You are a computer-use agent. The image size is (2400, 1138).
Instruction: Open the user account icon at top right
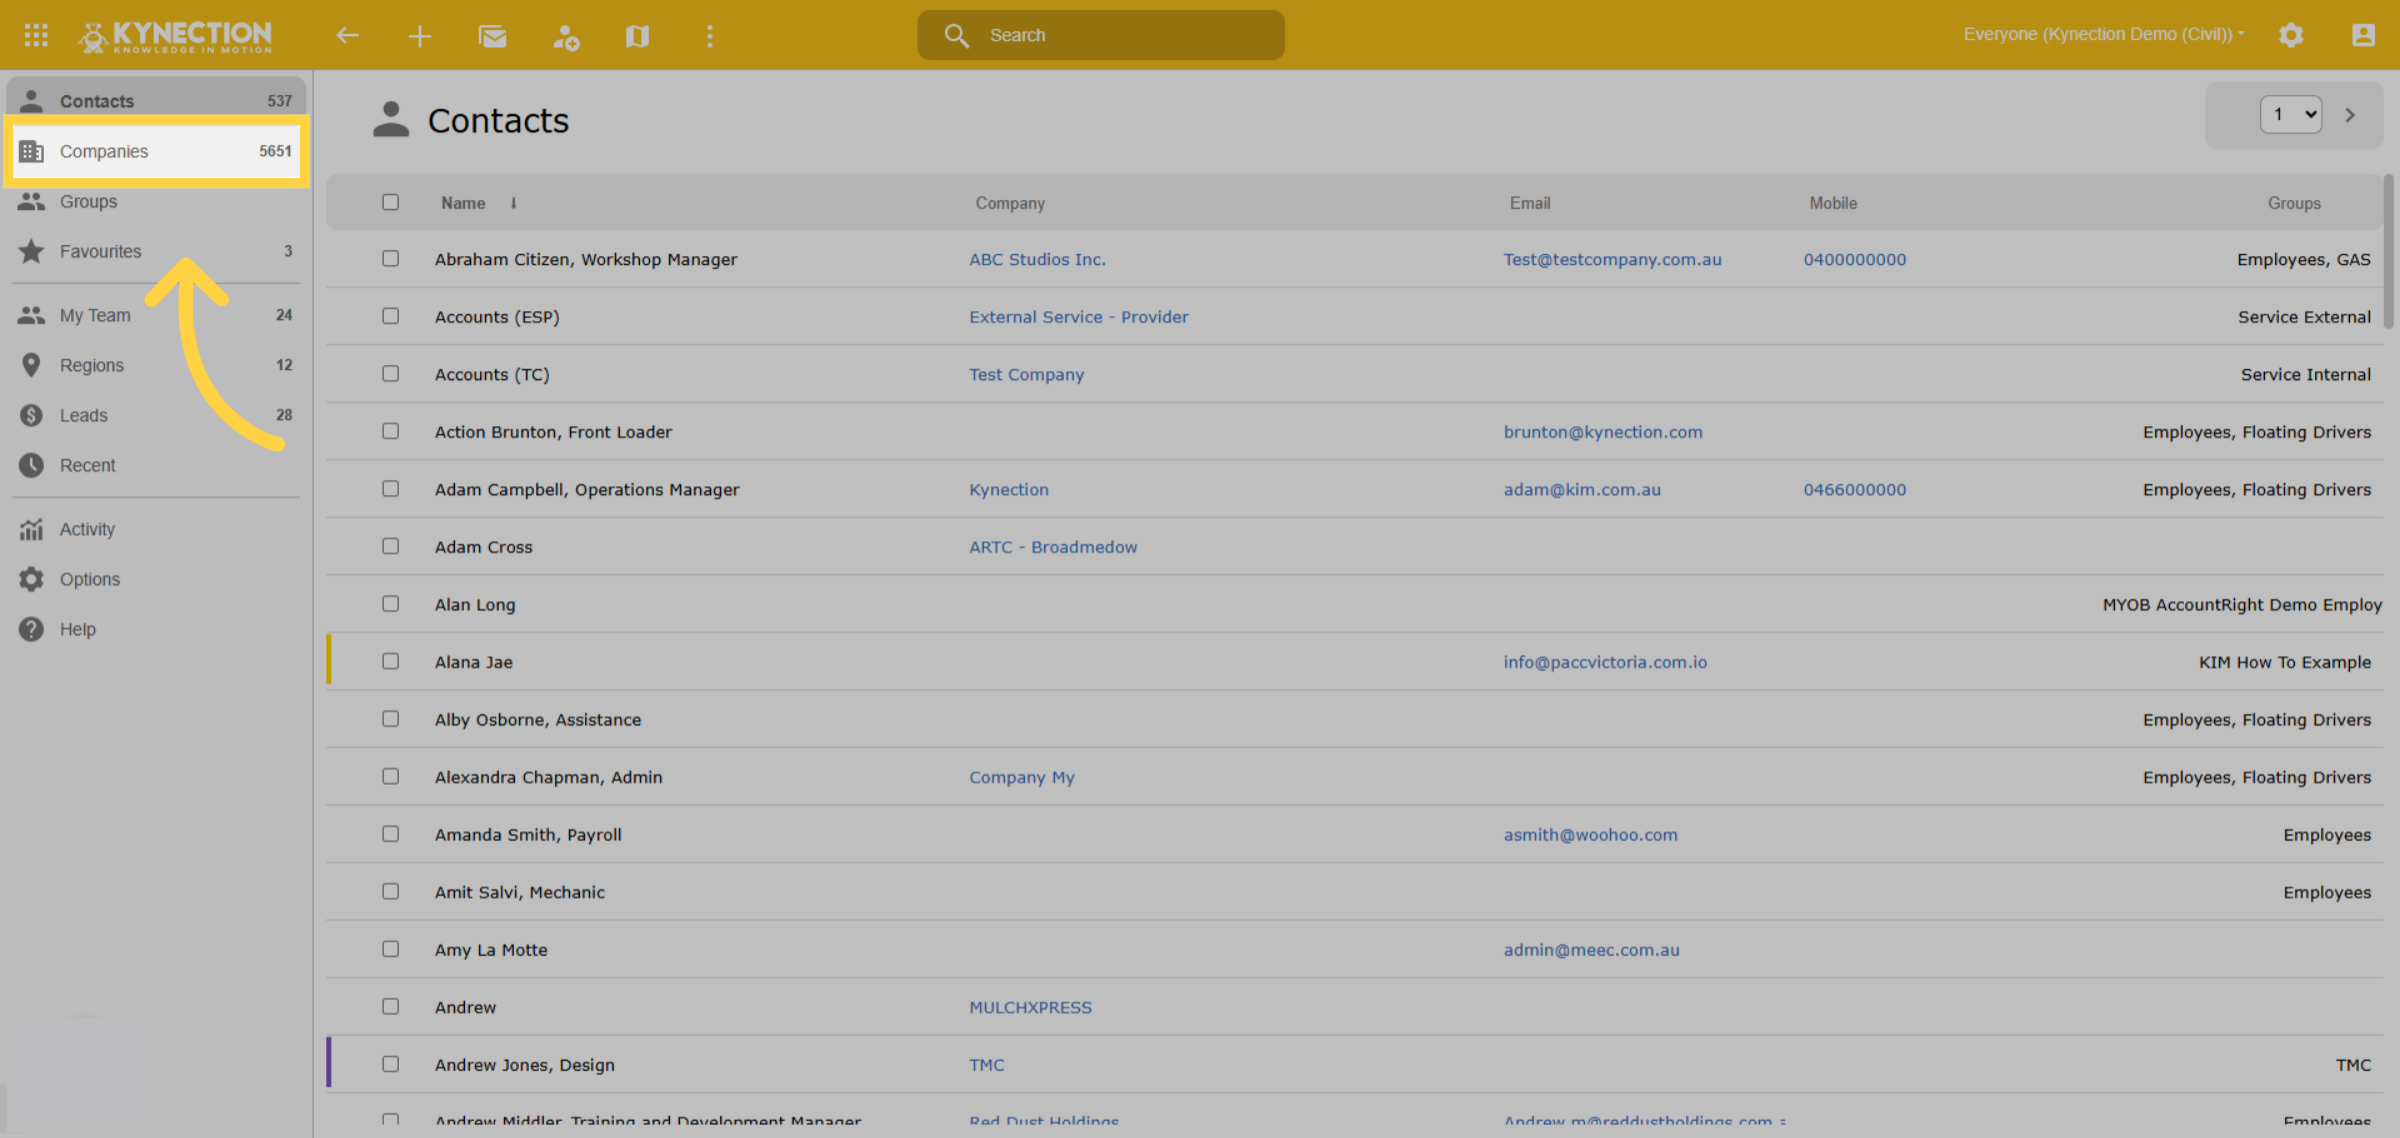(x=2363, y=35)
